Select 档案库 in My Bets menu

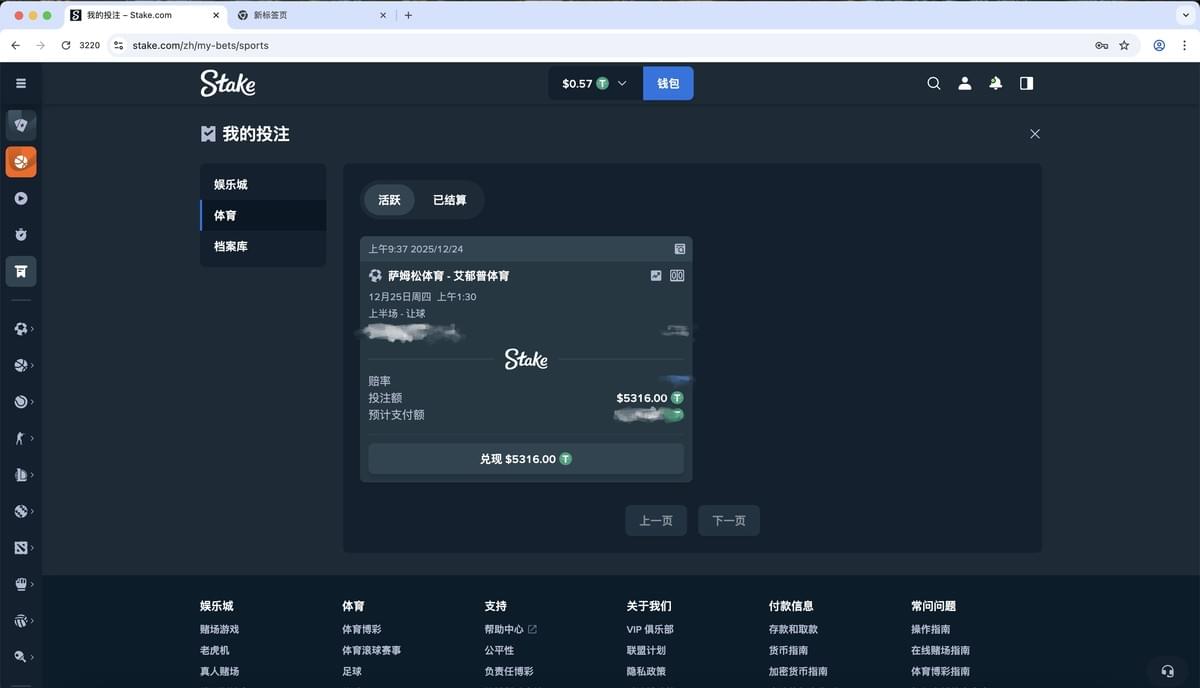263,246
